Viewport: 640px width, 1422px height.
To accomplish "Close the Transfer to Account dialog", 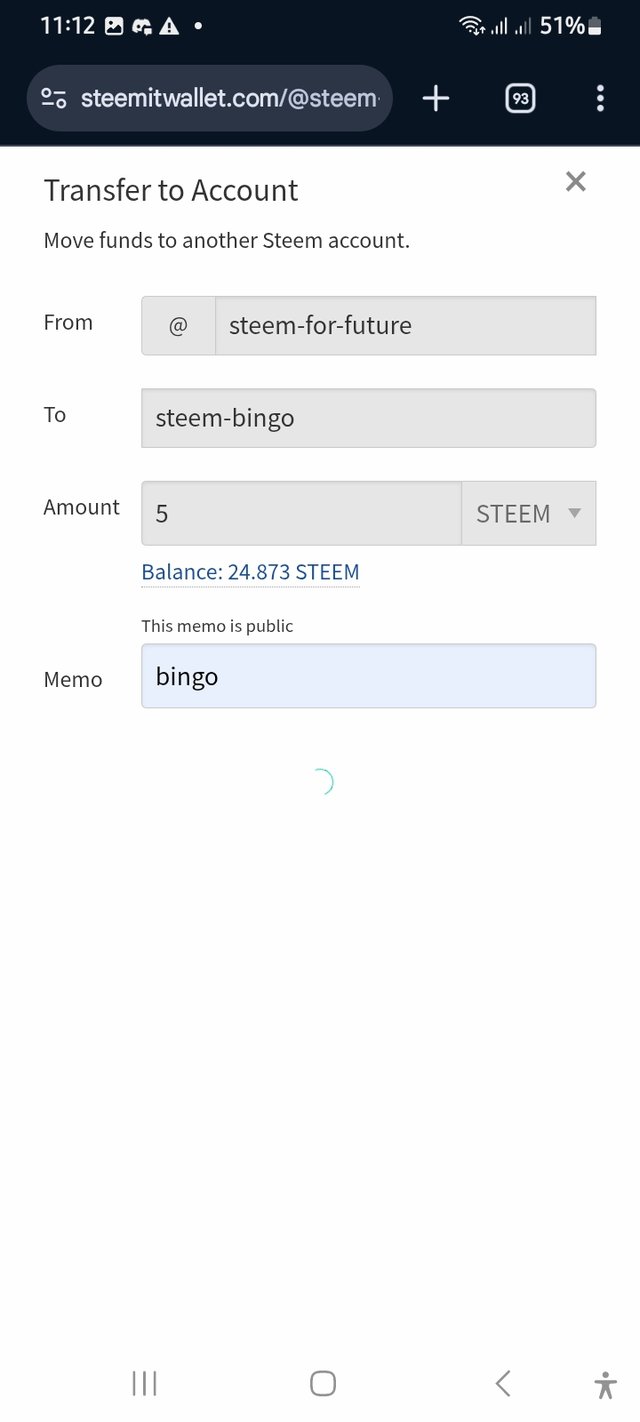I will point(575,181).
